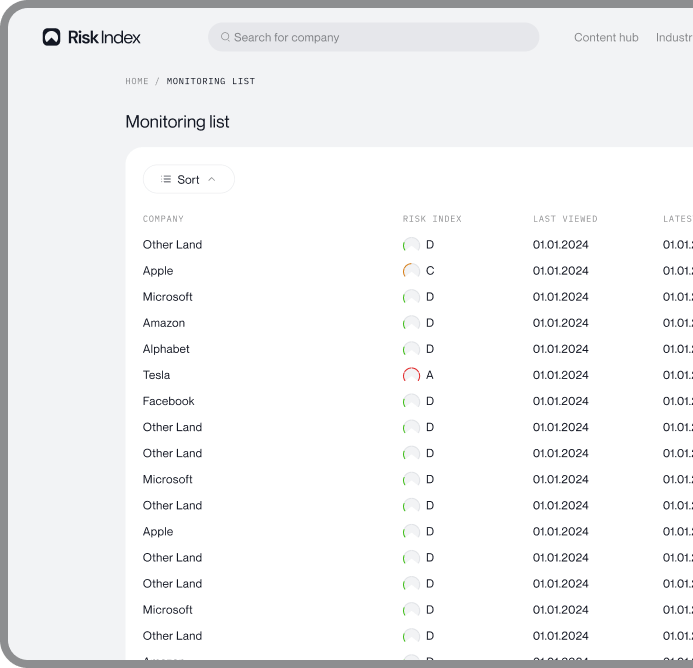693x668 pixels.
Task: Click Amazon's risk gauge icon
Action: point(411,323)
